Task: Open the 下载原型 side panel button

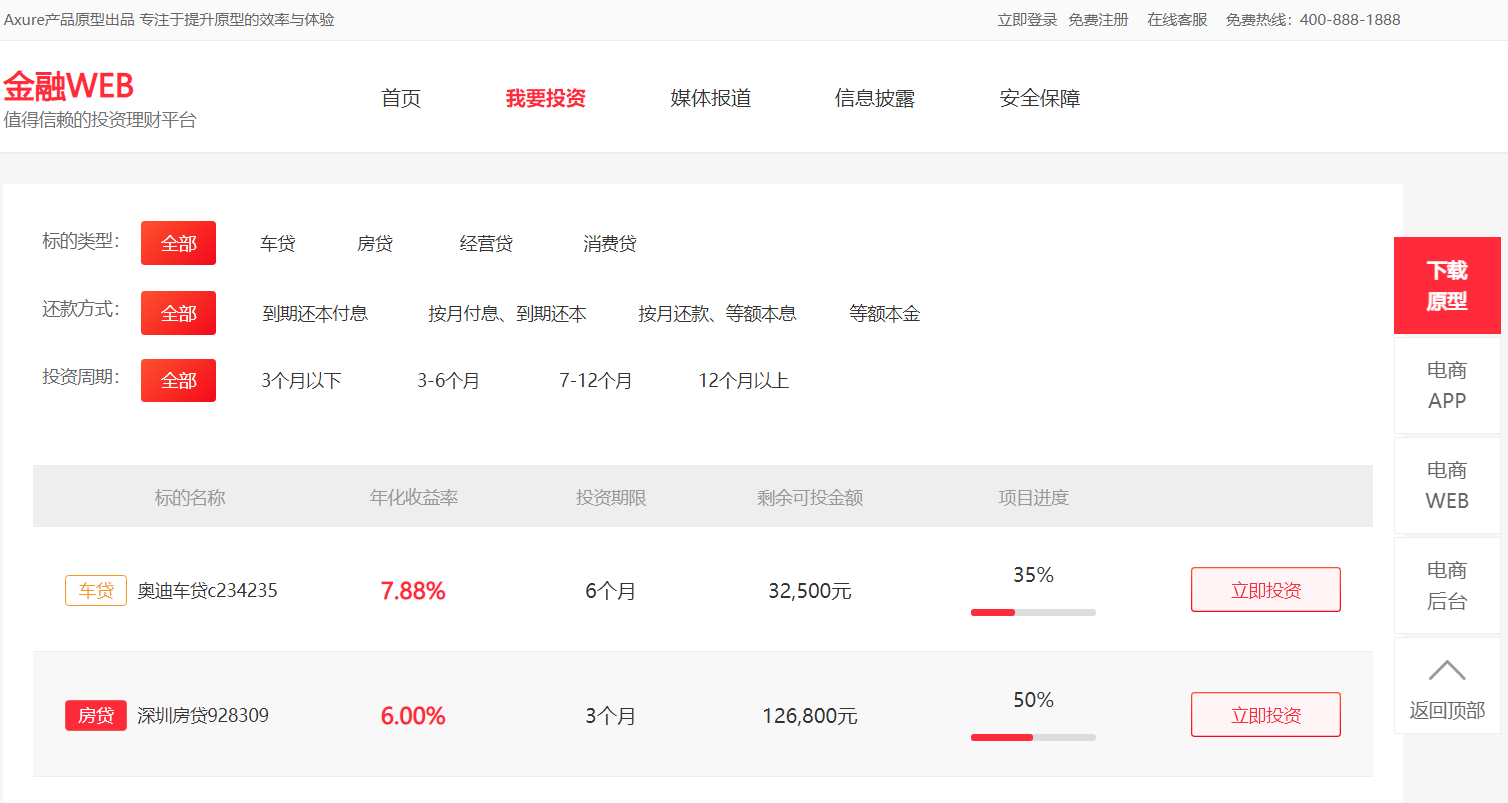Action: 1447,285
